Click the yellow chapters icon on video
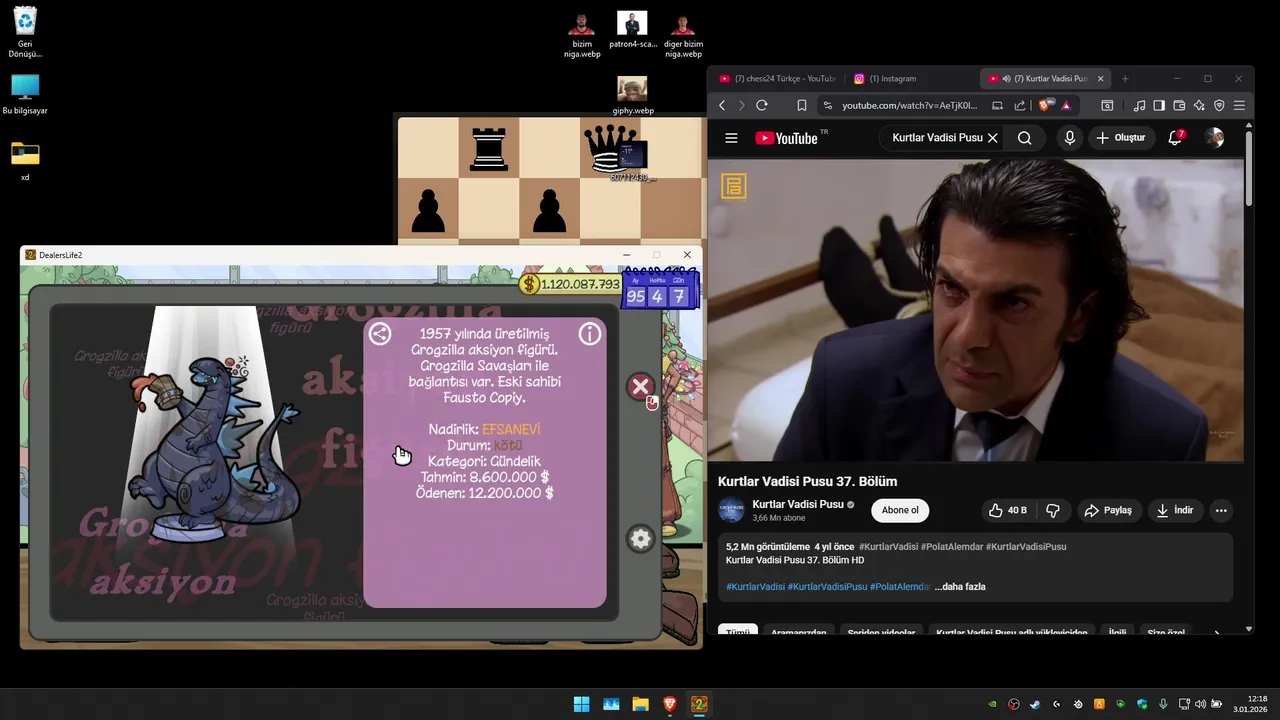 734,186
